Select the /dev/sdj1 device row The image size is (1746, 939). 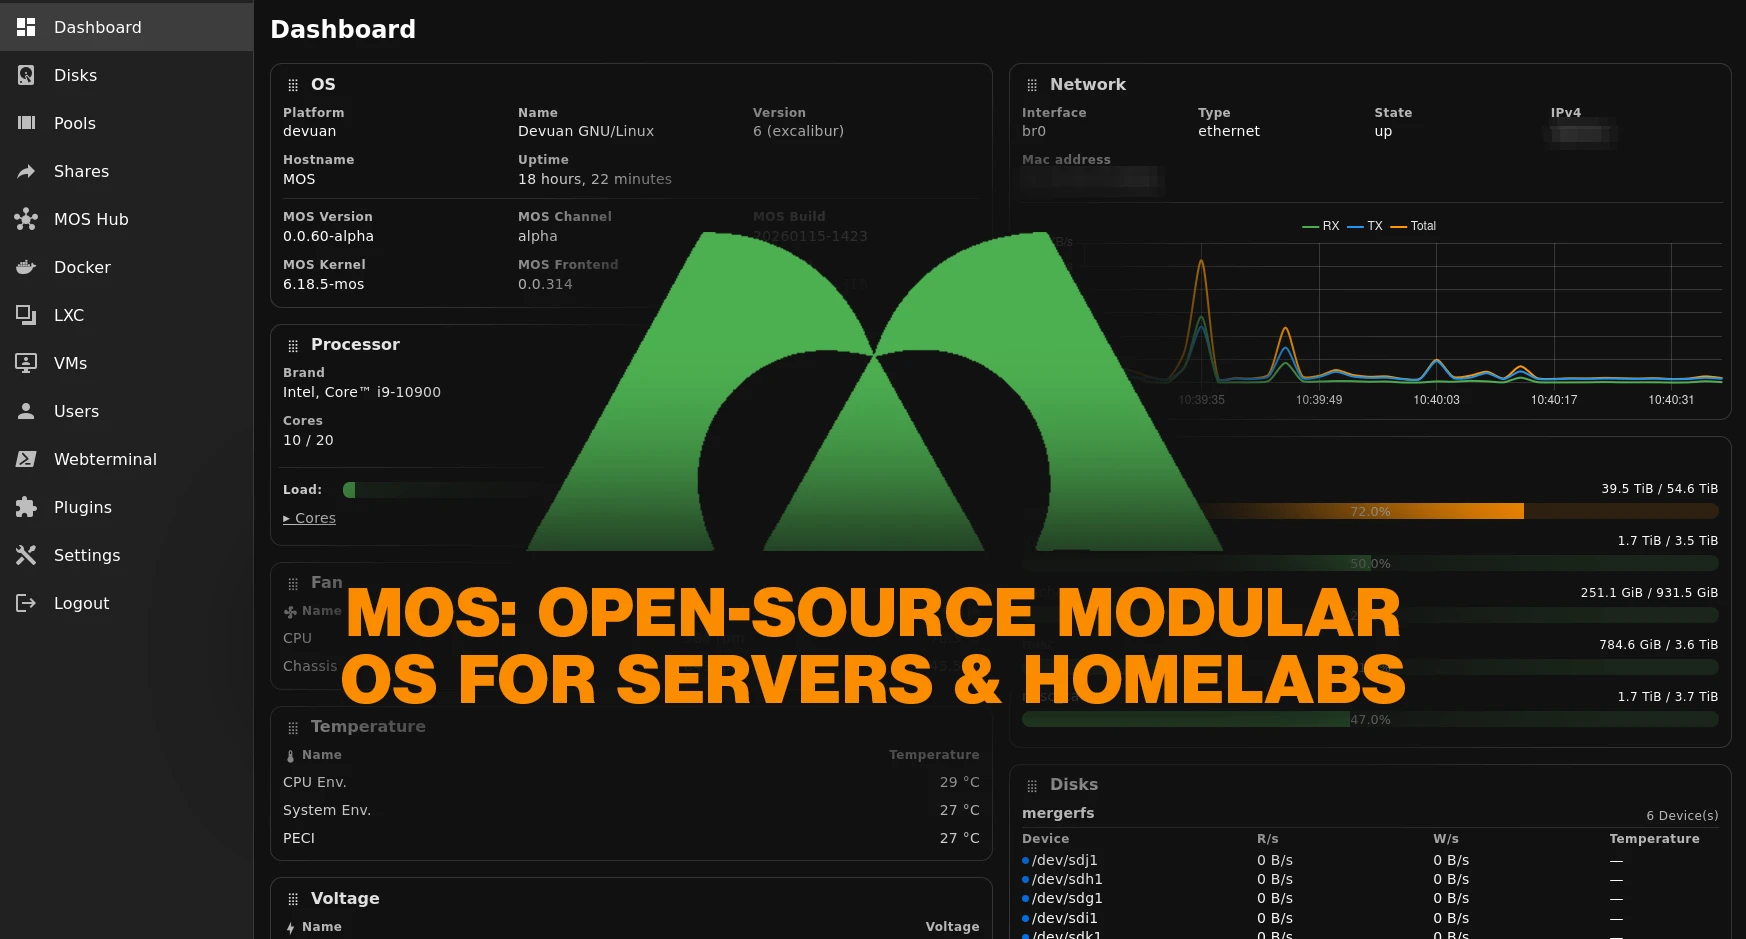[1064, 860]
